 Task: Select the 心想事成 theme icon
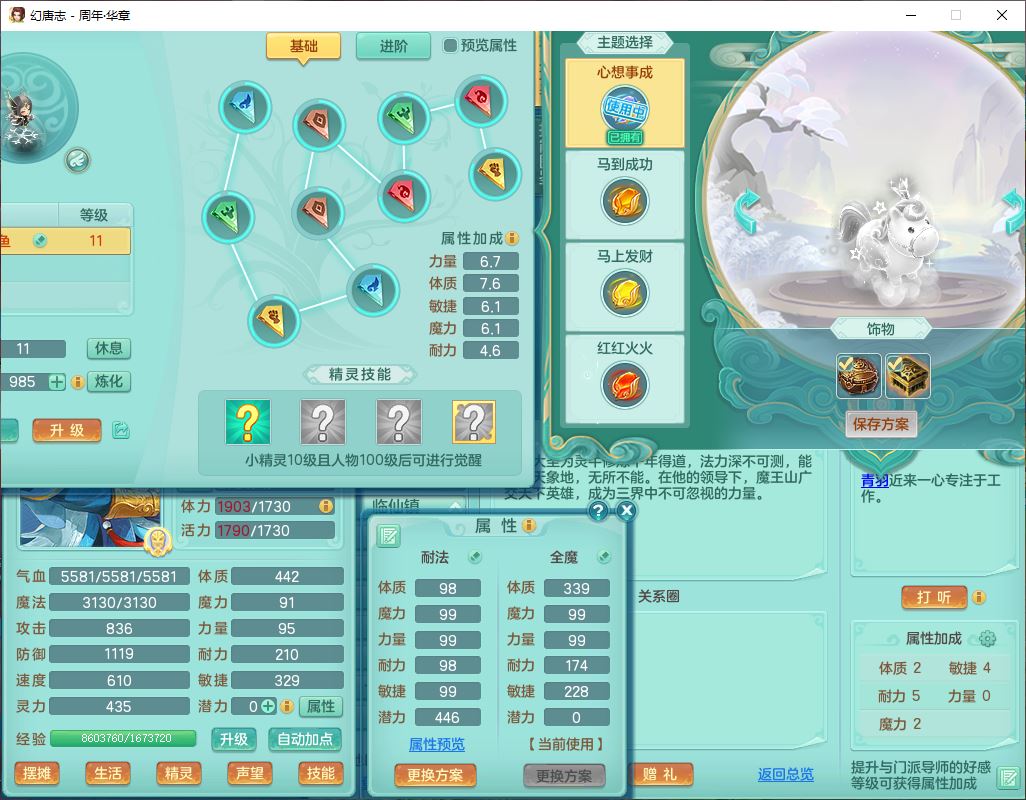[x=624, y=110]
